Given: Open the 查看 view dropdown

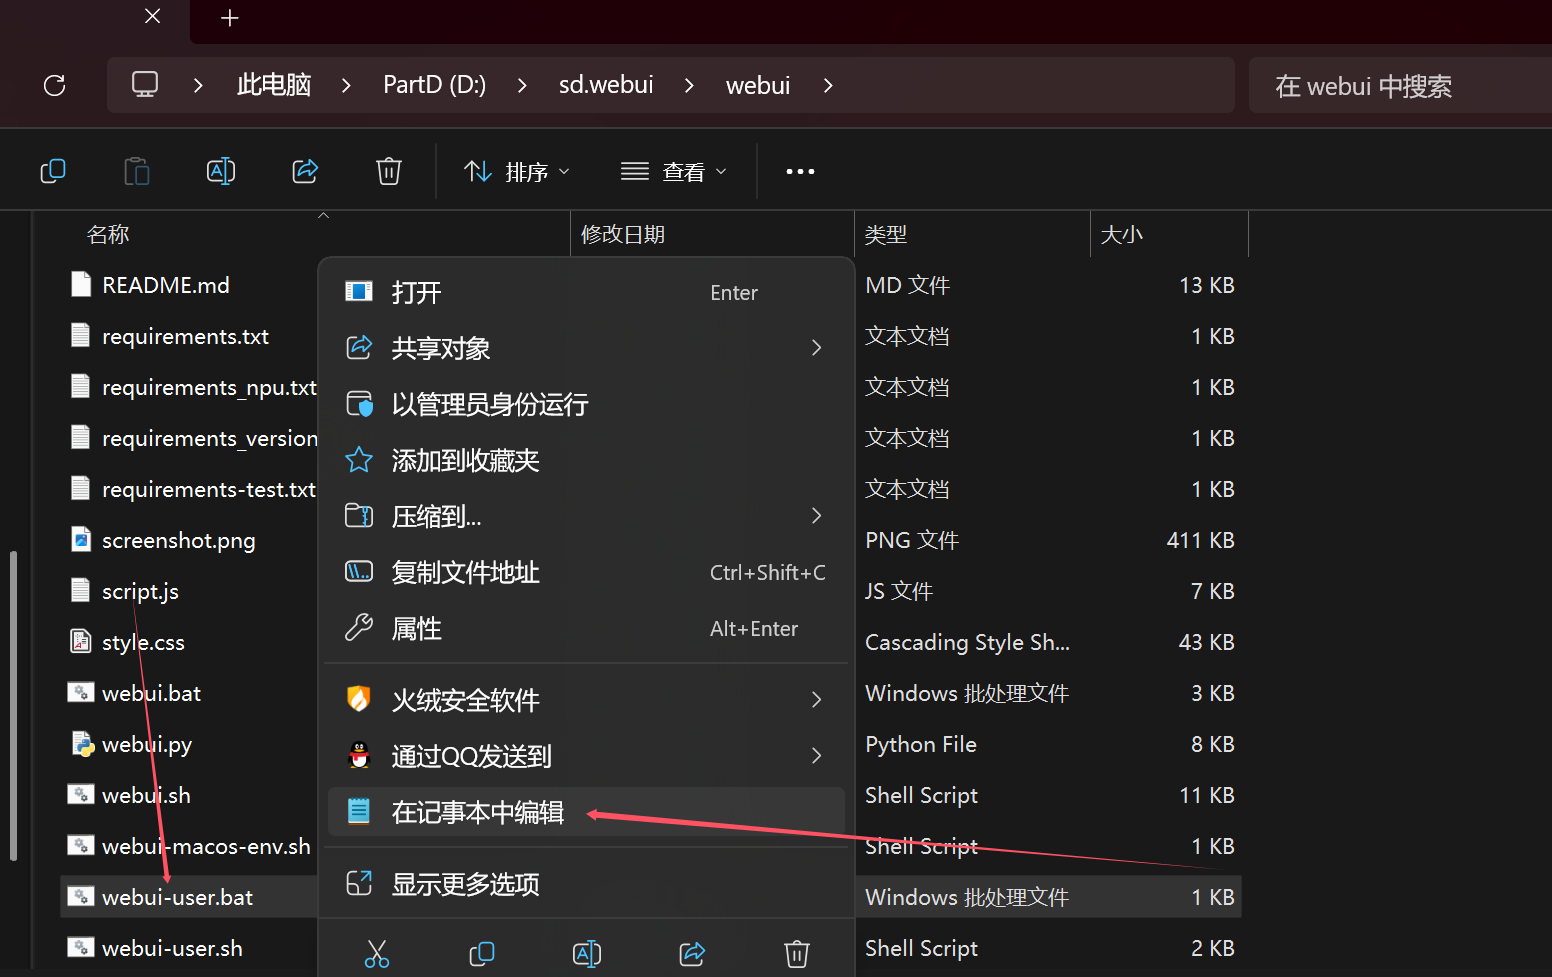Looking at the screenshot, I should [674, 172].
